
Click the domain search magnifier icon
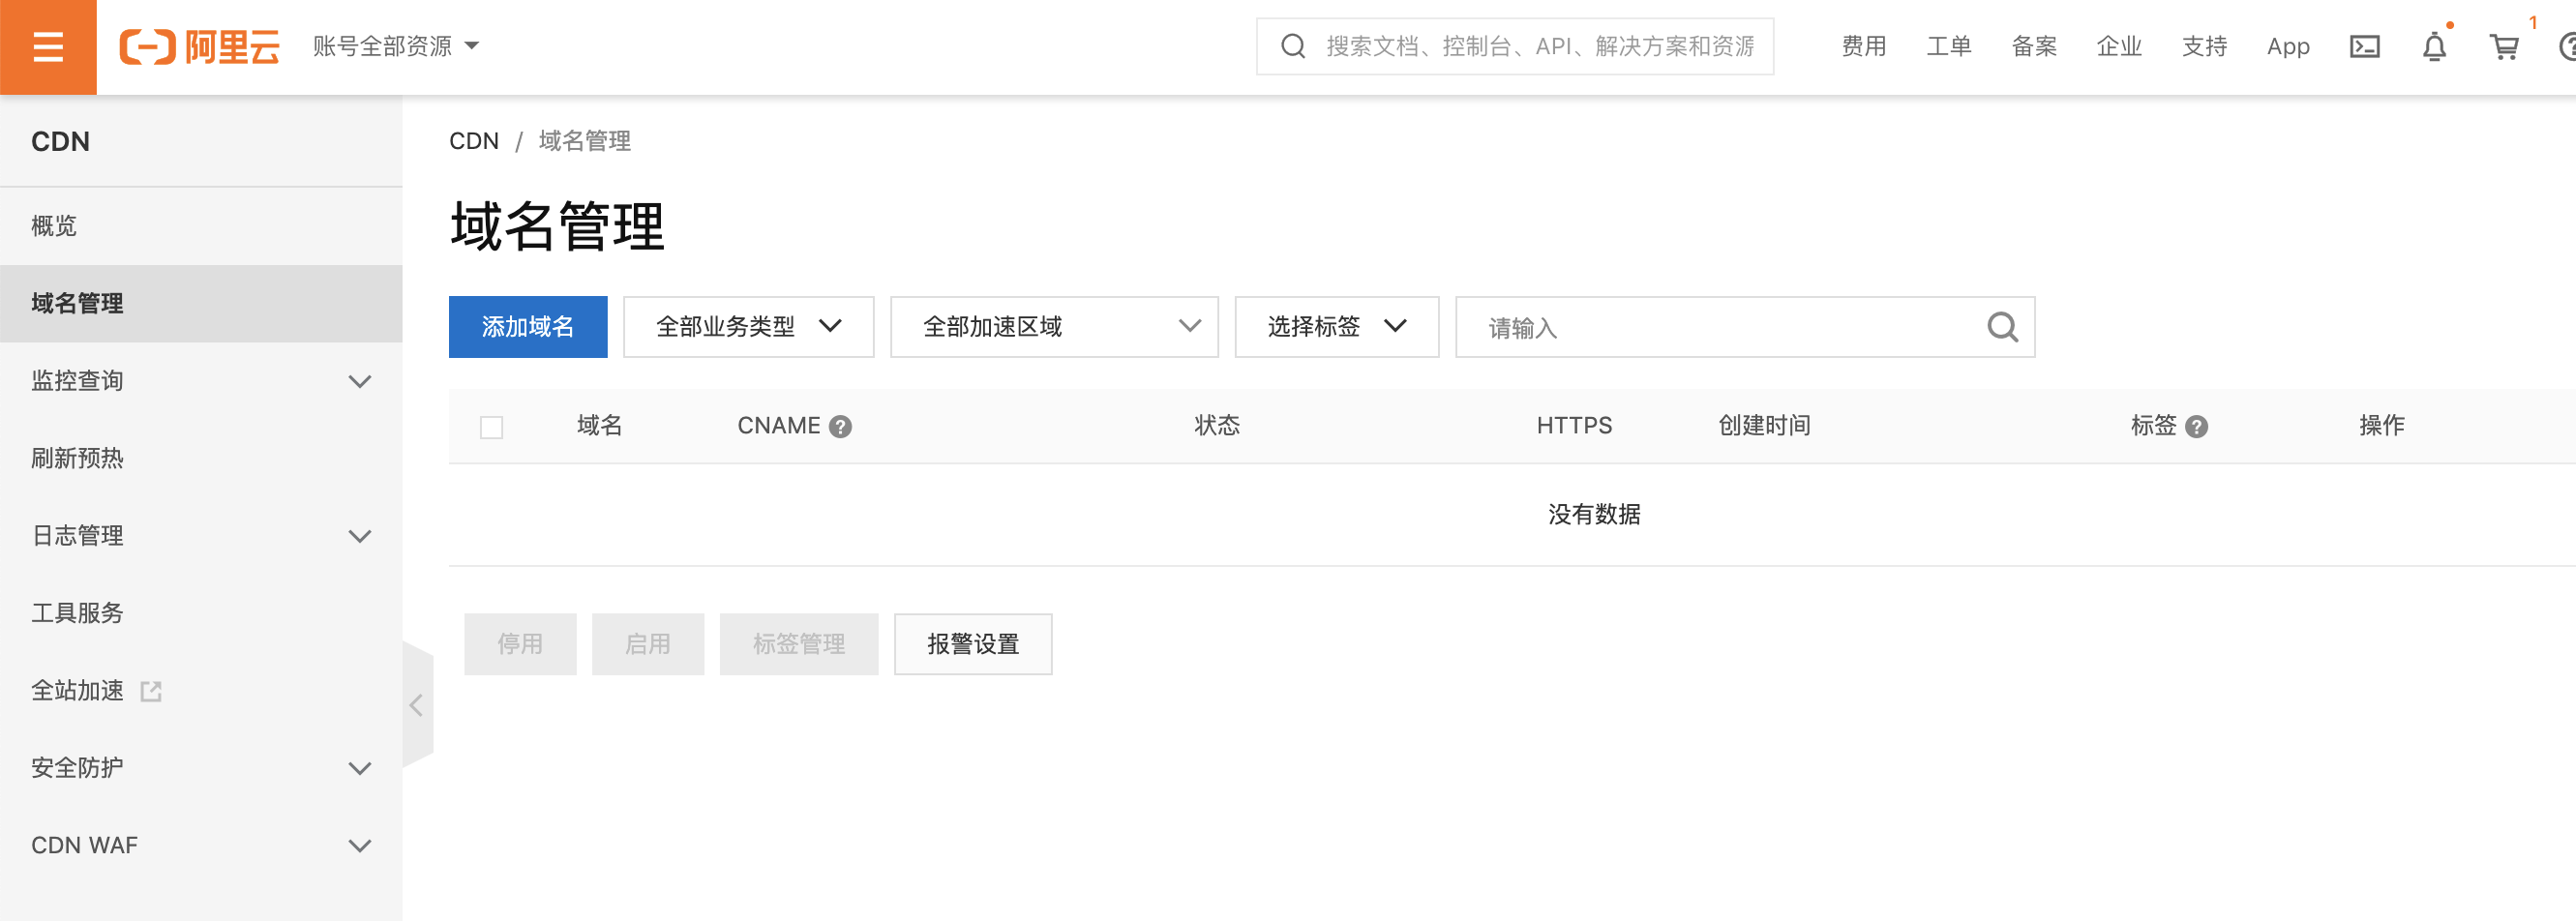coord(2002,327)
